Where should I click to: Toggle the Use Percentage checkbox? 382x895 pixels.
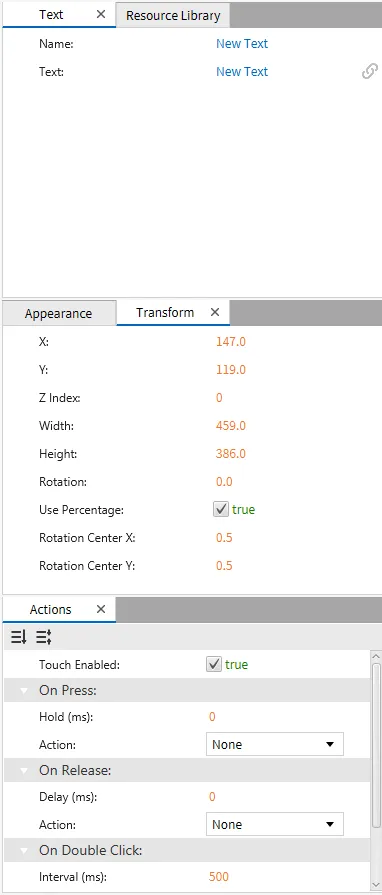point(220,510)
